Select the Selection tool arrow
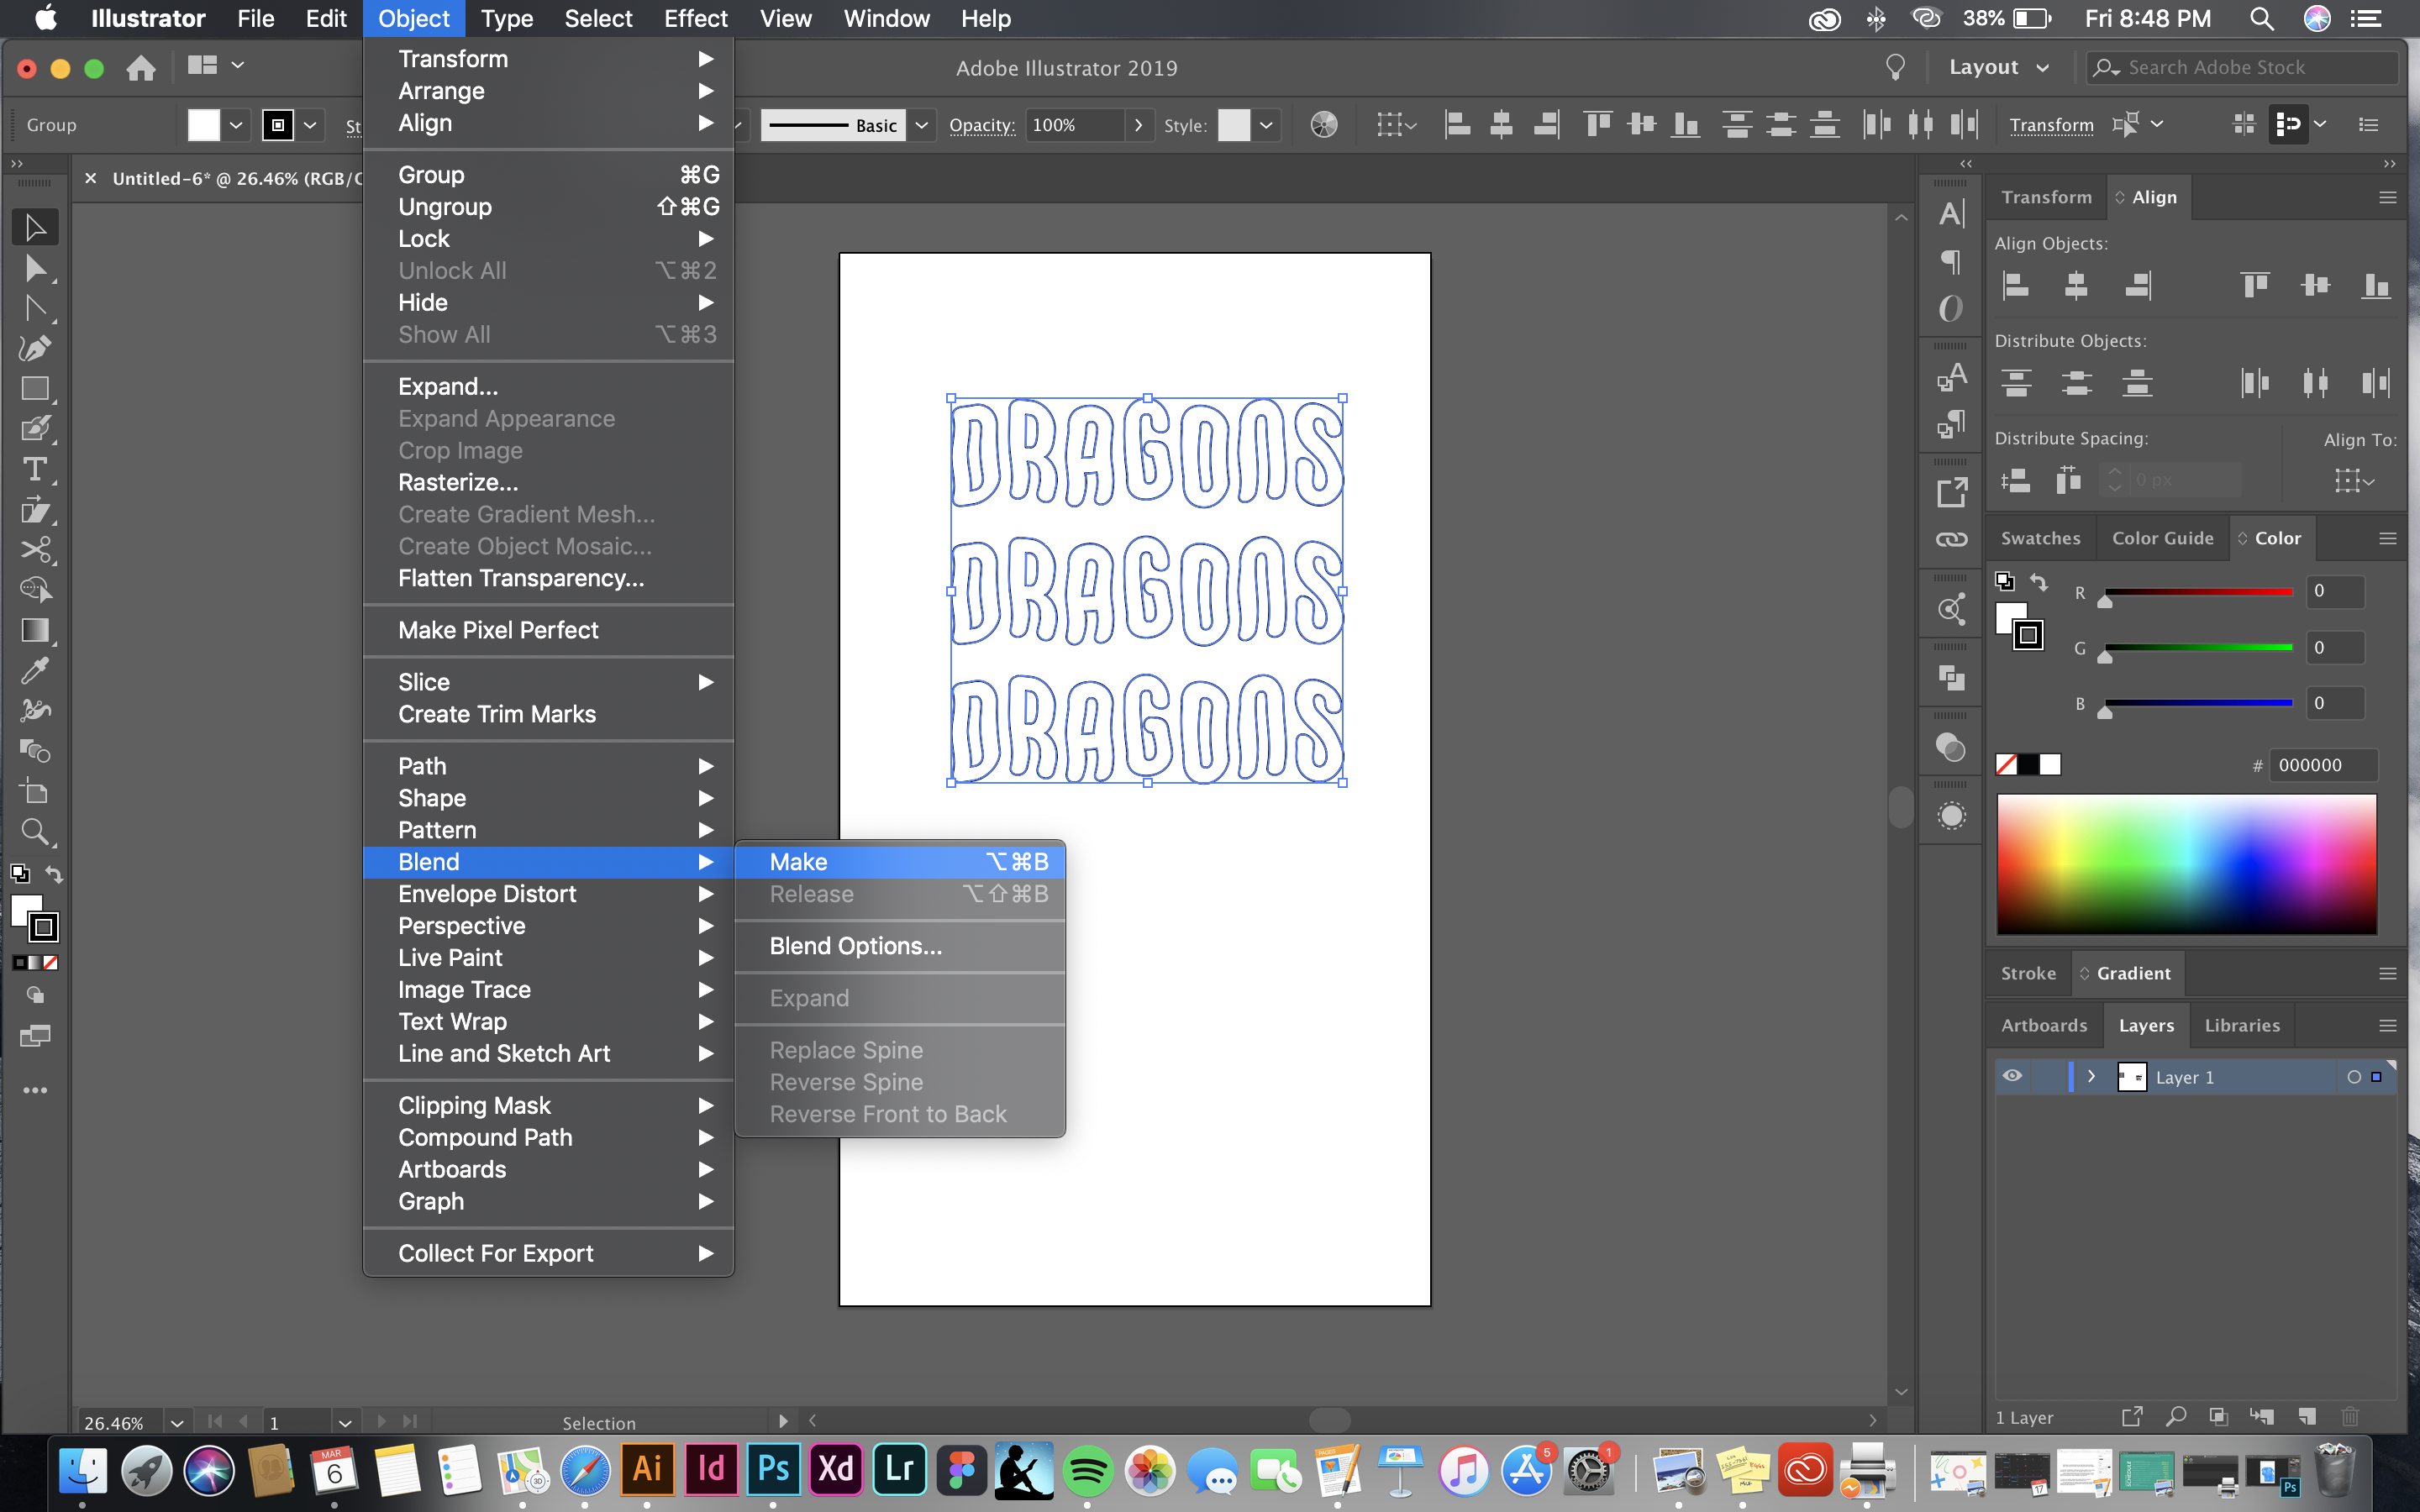The image size is (2420, 1512). pos(35,227)
